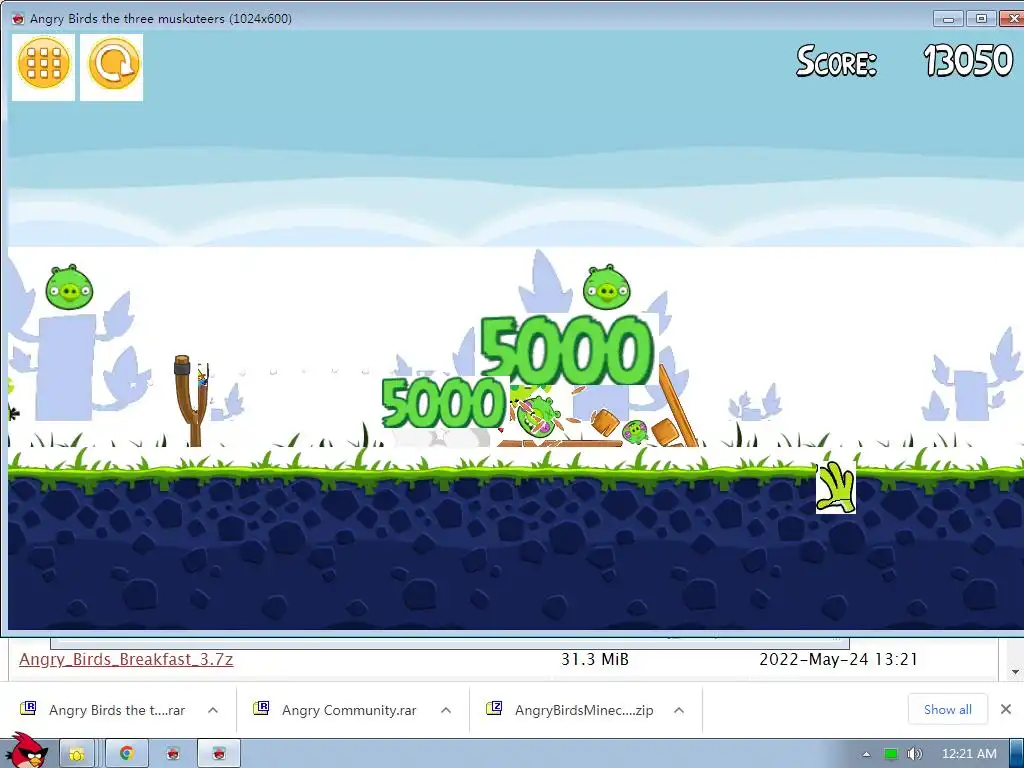Click the green pig above the 5000 score

[x=607, y=287]
